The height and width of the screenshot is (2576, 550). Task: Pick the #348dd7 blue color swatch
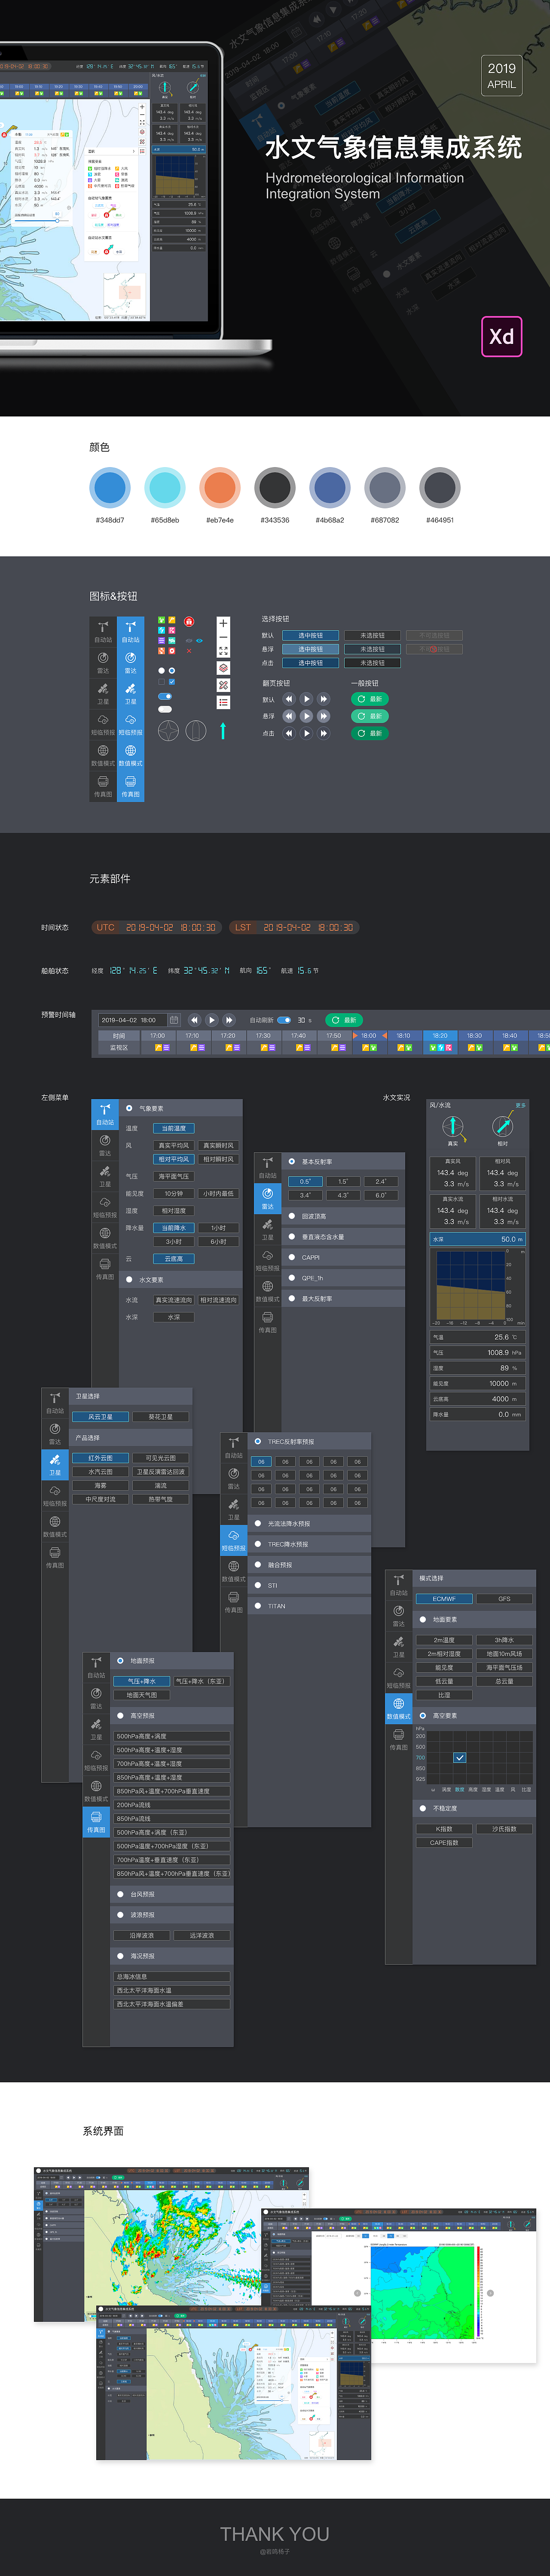pyautogui.click(x=110, y=488)
